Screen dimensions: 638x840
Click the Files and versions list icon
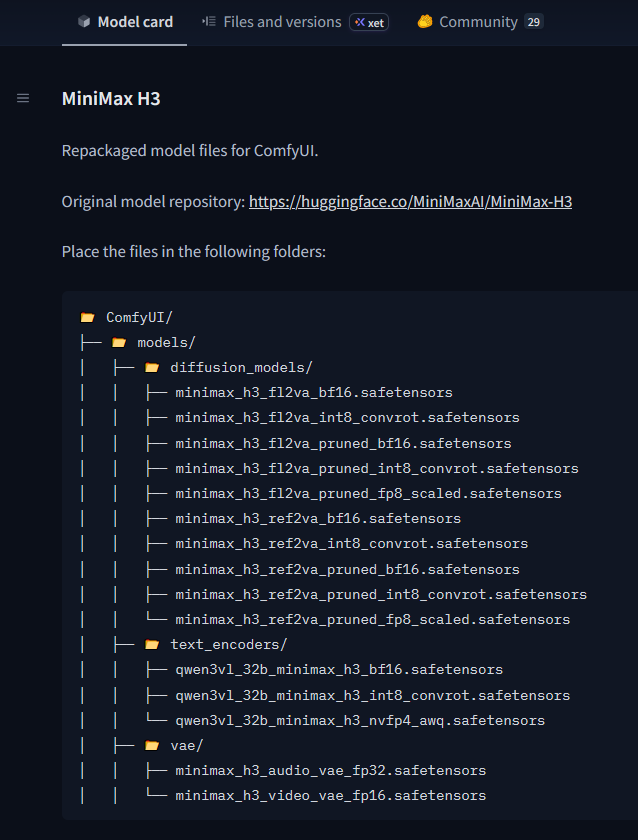pos(209,21)
